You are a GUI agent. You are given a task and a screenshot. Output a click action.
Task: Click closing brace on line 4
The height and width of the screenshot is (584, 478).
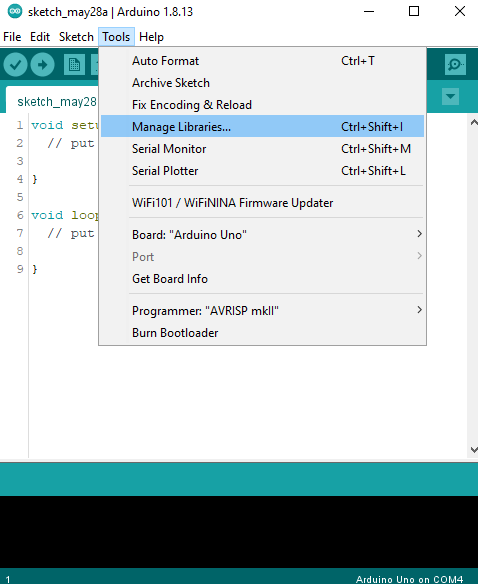pos(35,180)
